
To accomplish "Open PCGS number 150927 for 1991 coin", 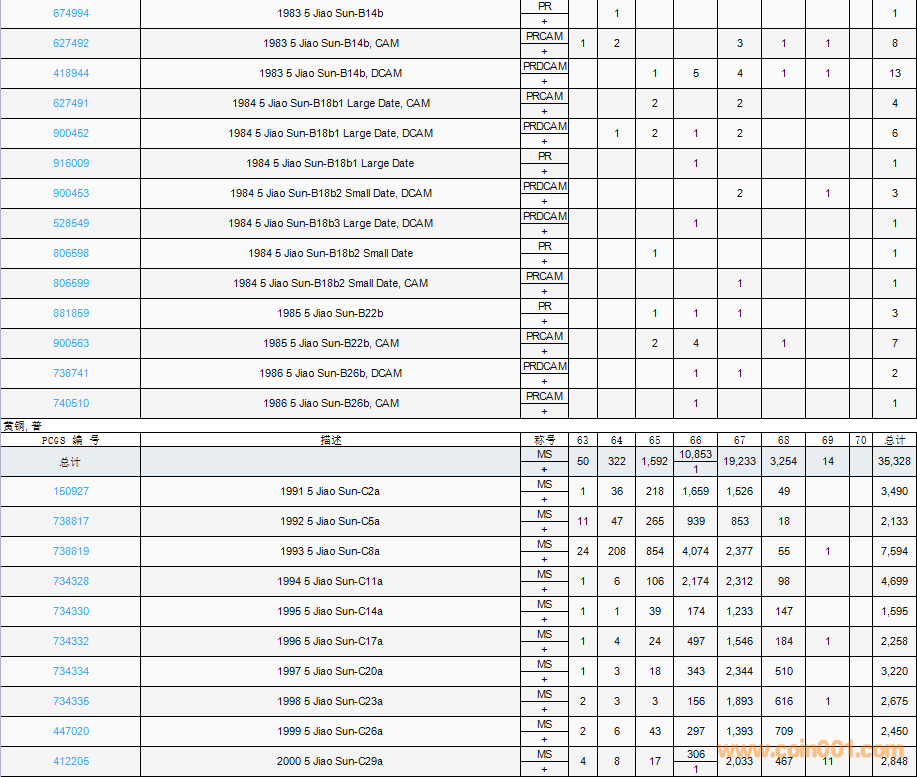I will (x=71, y=491).
